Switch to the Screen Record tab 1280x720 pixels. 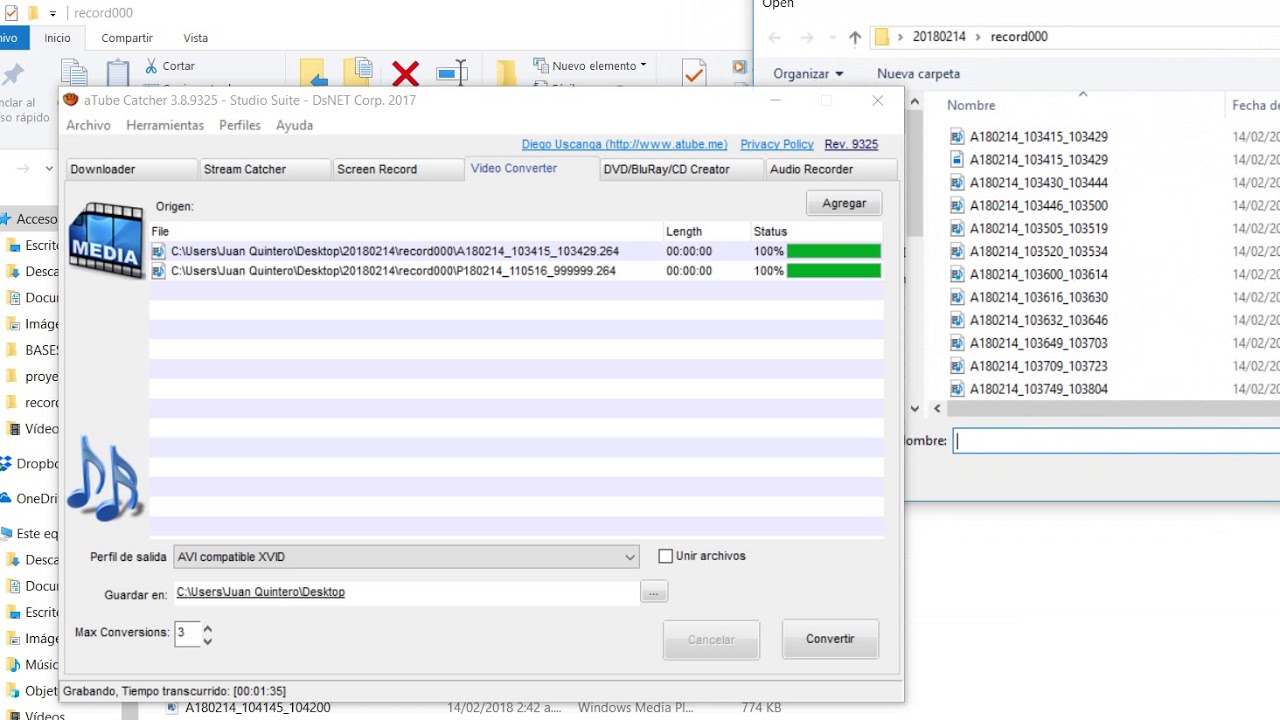click(398, 170)
